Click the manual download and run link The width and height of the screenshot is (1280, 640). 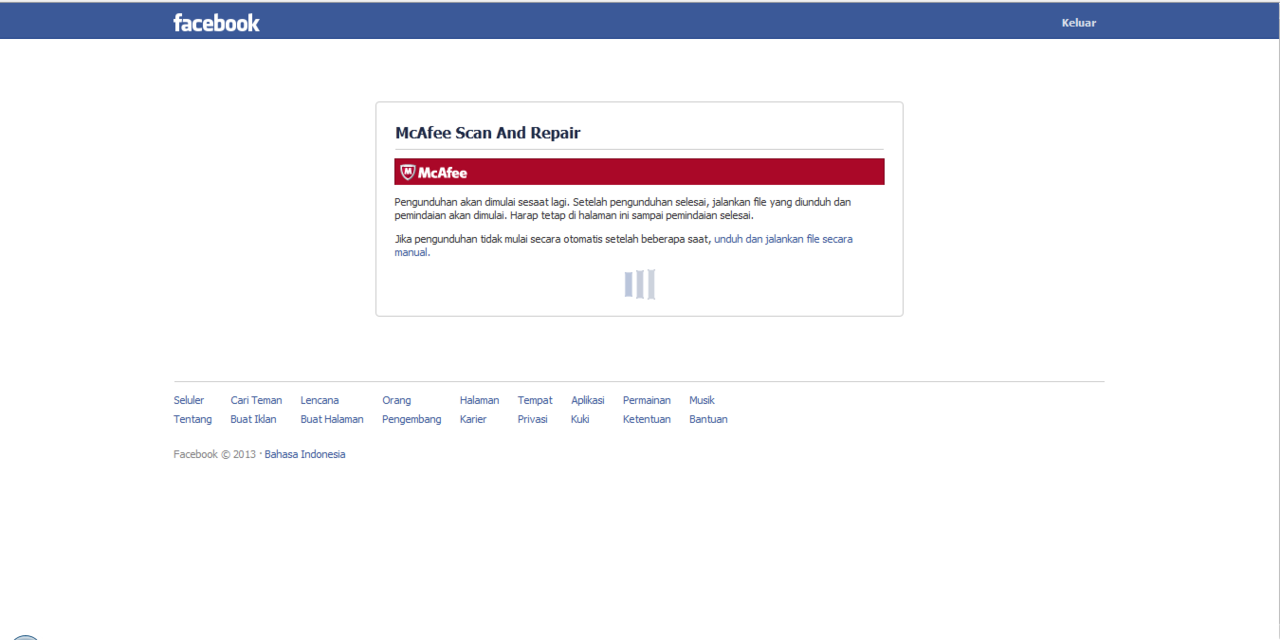[782, 239]
